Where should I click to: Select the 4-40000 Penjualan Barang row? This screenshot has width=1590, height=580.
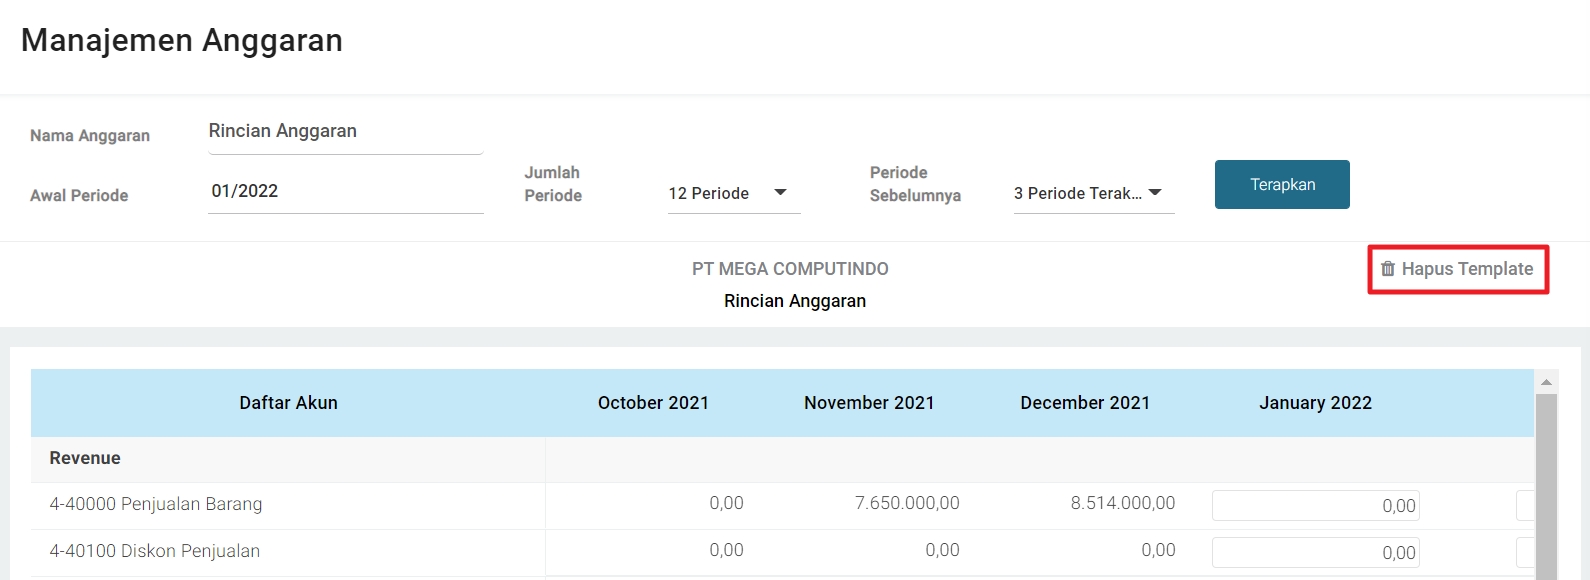pos(156,504)
